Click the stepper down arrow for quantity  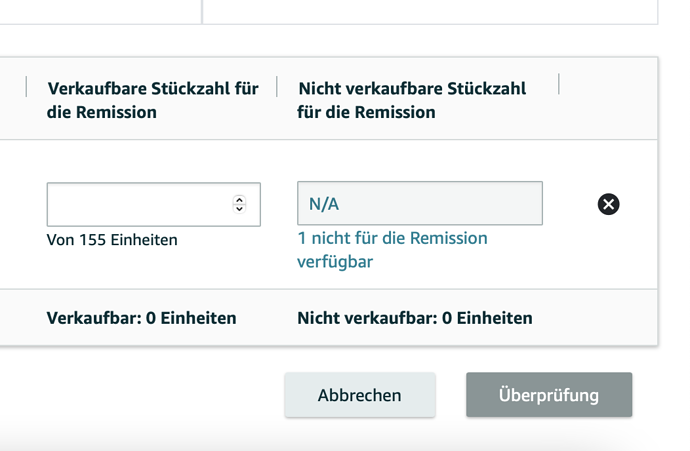[x=239, y=208]
